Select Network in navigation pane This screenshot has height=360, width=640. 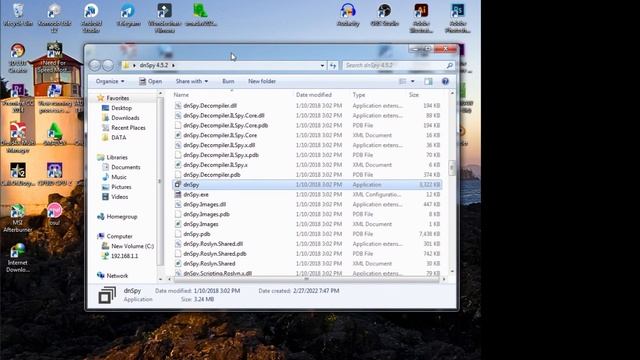(117, 276)
